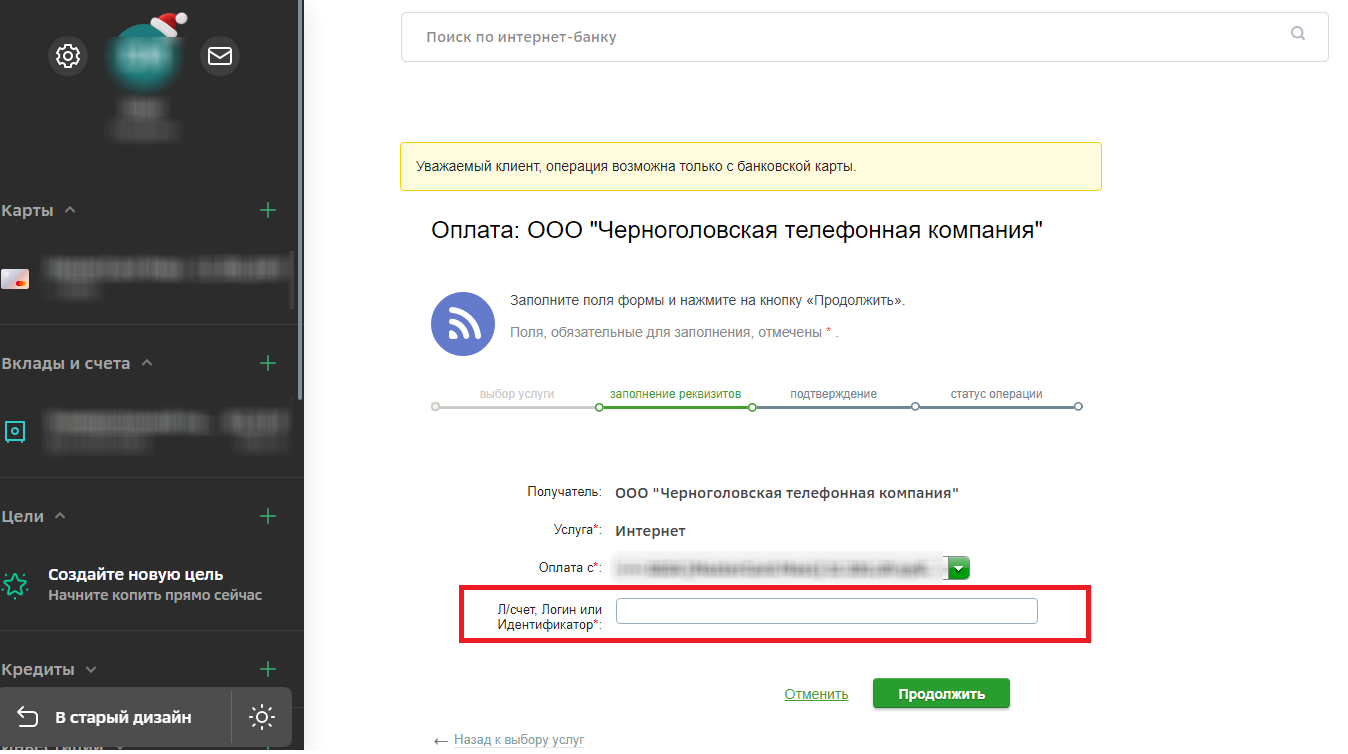Click the payment heading Оплата: ООО Черноголовская

pyautogui.click(x=737, y=231)
